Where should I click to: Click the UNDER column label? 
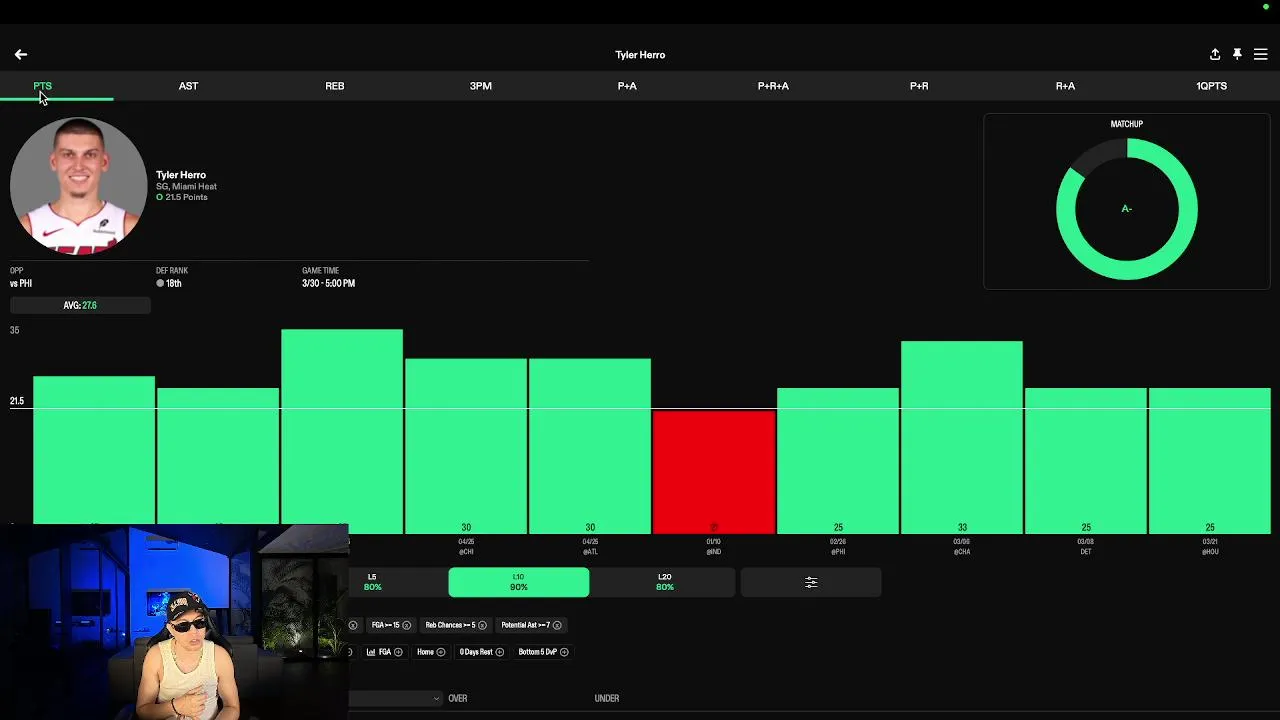point(607,698)
